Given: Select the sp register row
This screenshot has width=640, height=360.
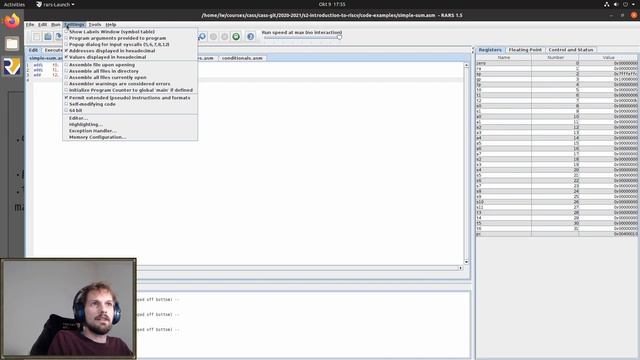Looking at the screenshot, I should [557, 74].
